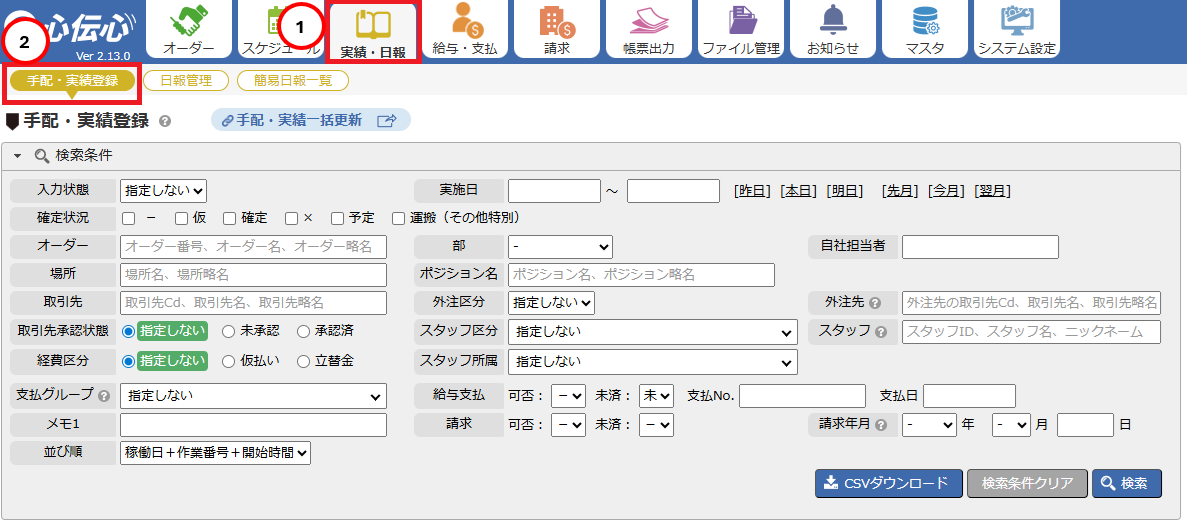The width and height of the screenshot is (1187, 524).
Task: Open the スケジュール main tab
Action: pos(280,29)
